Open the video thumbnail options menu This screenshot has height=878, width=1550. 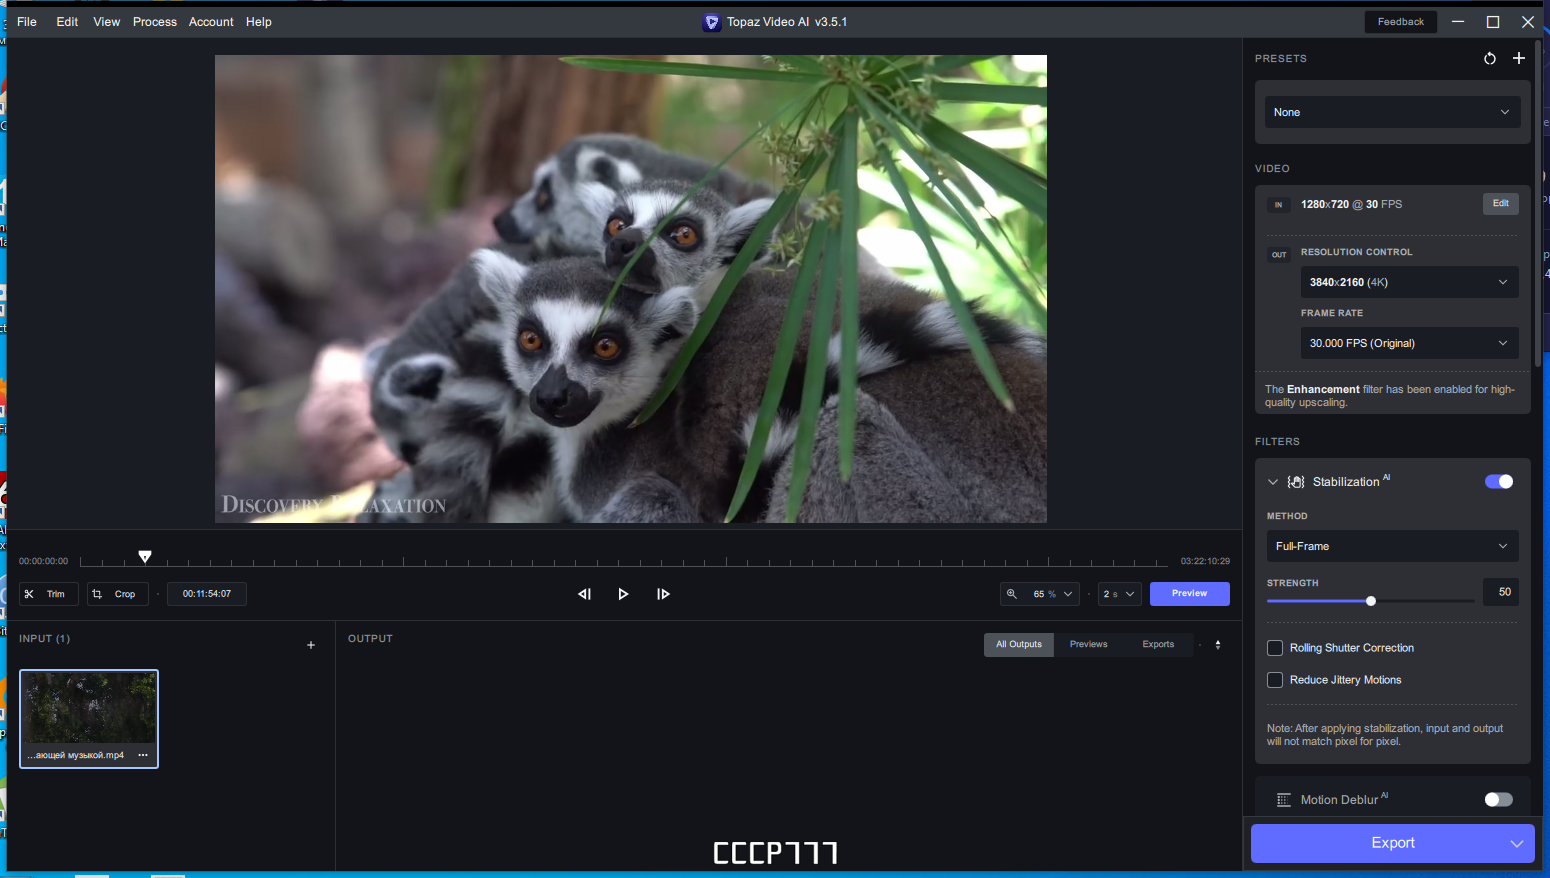pos(143,755)
